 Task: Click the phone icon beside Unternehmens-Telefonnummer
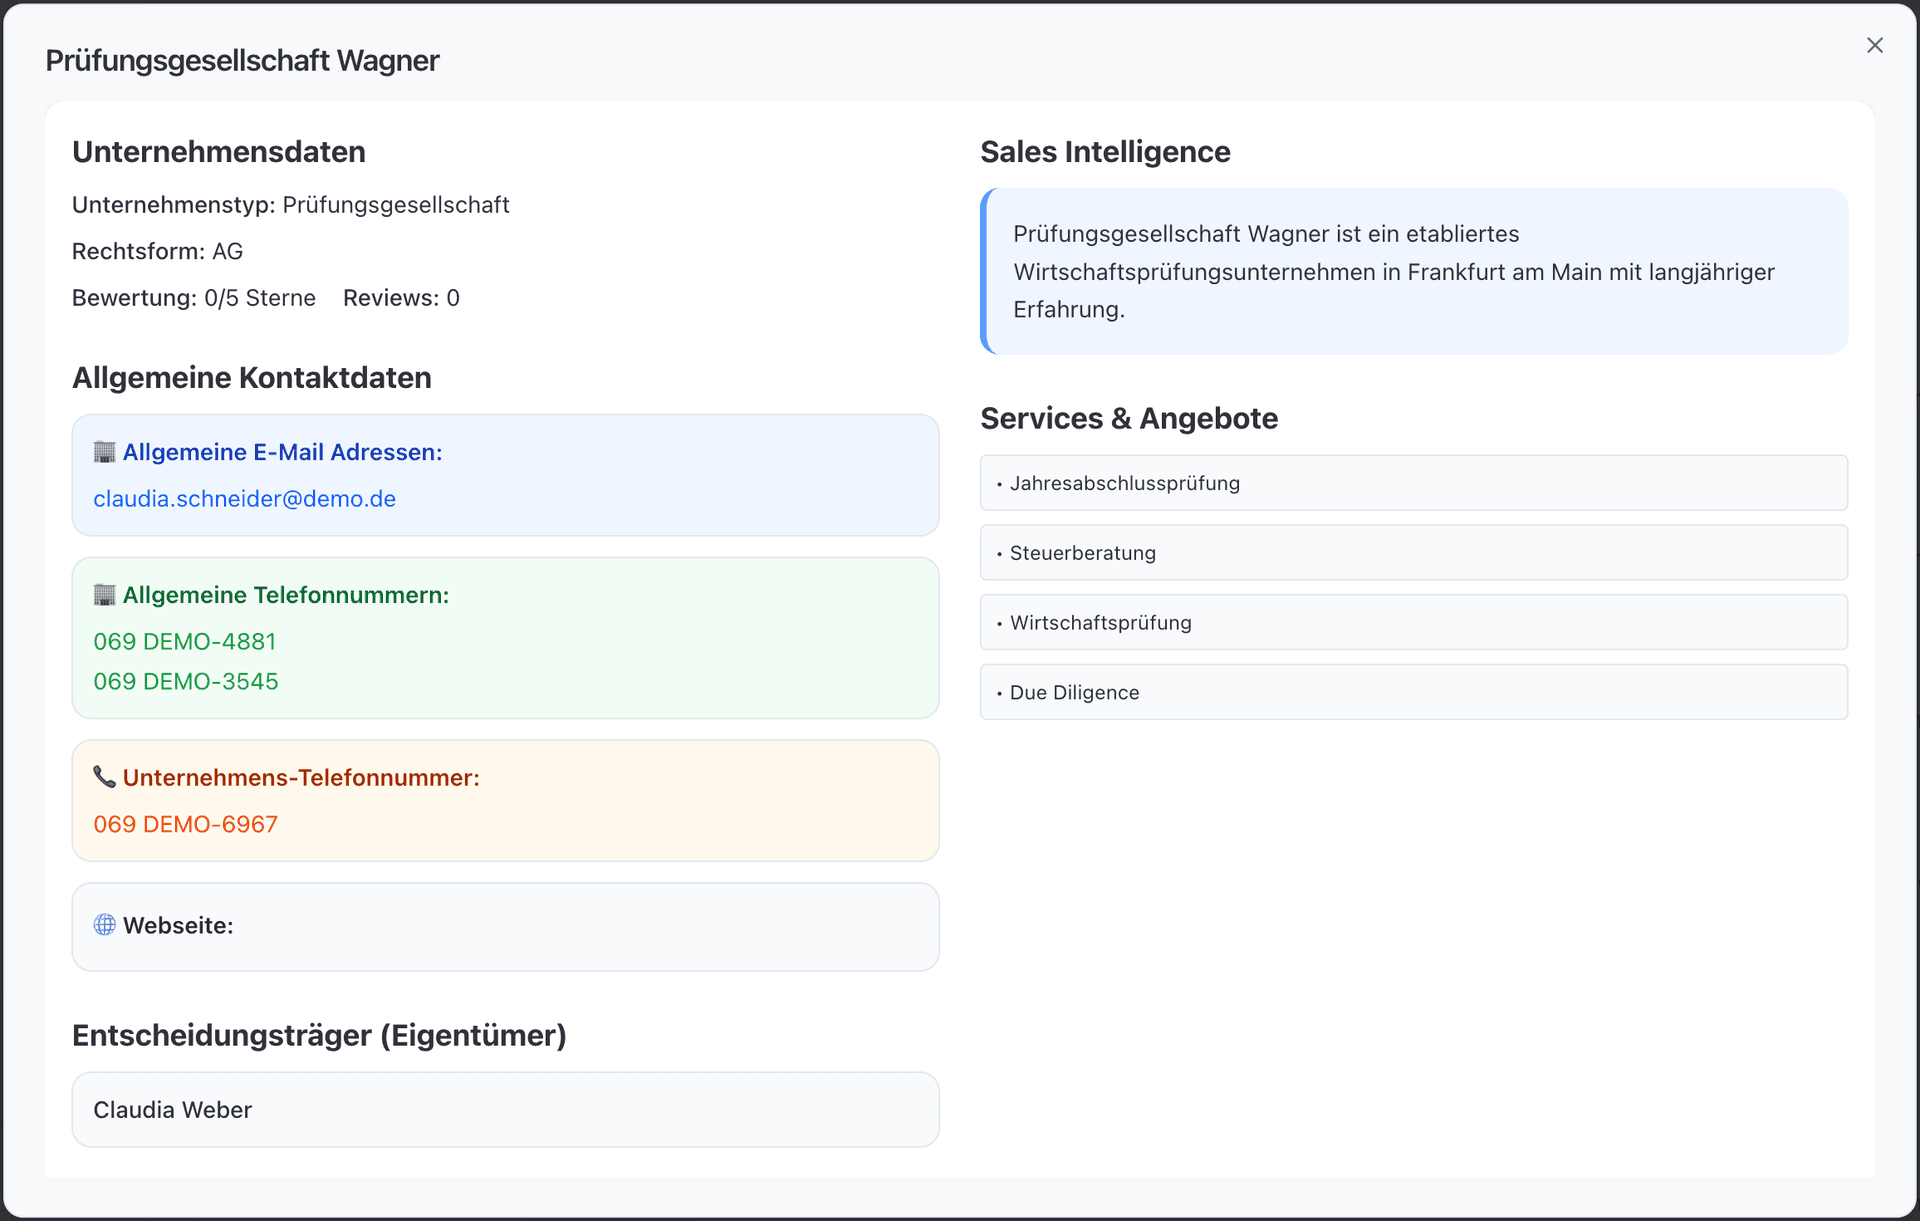[x=104, y=777]
